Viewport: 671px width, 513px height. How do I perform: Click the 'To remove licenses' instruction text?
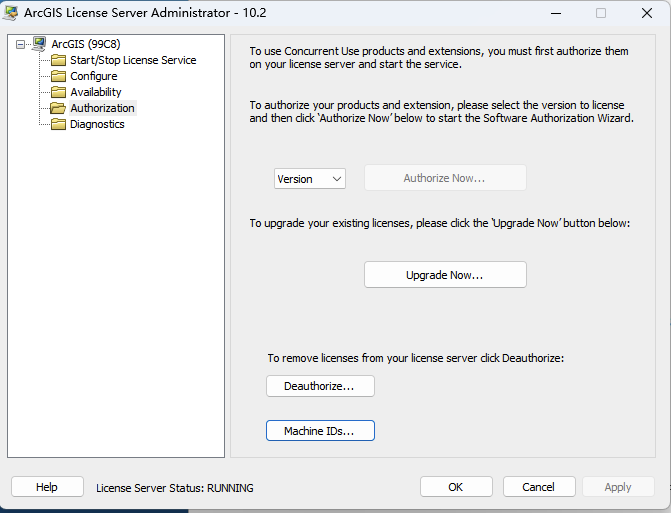(416, 358)
